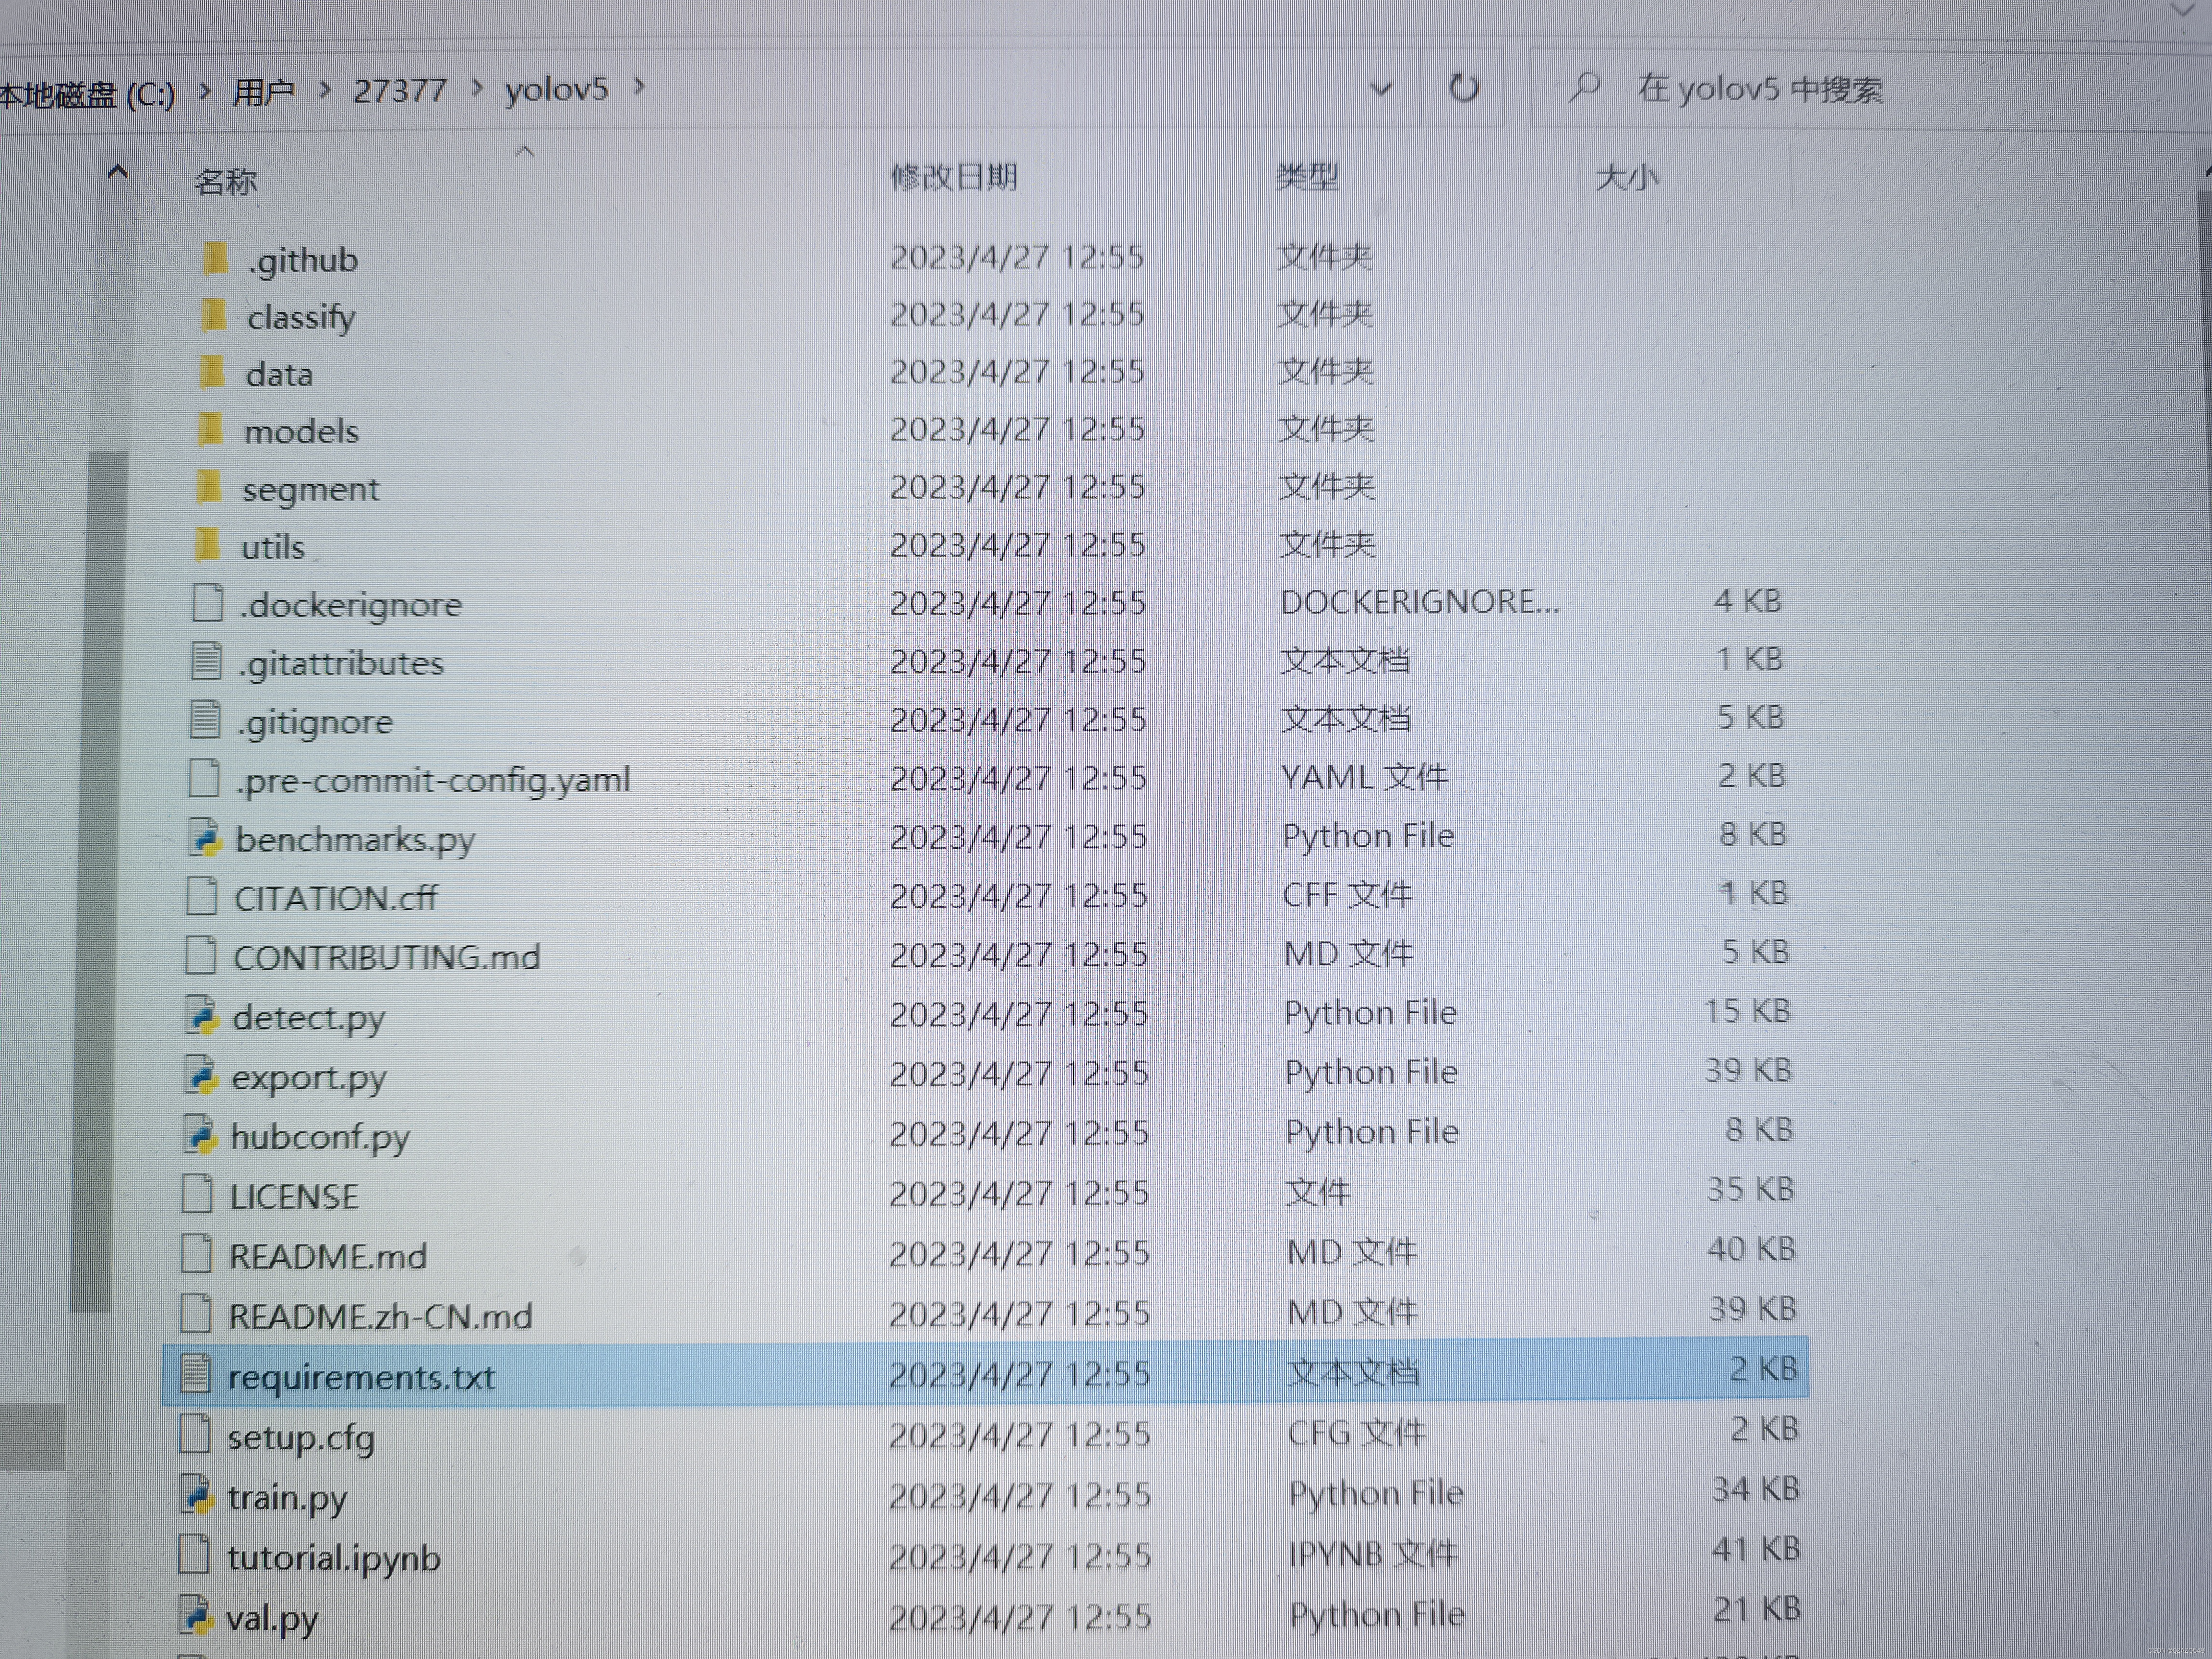This screenshot has height=1659, width=2212.
Task: Open the address bar history dropdown
Action: (x=1381, y=89)
